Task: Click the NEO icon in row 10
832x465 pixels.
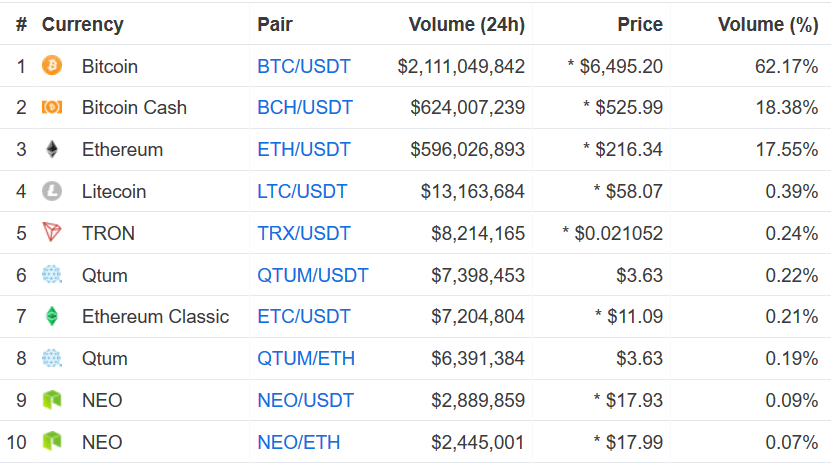Action: (x=52, y=442)
